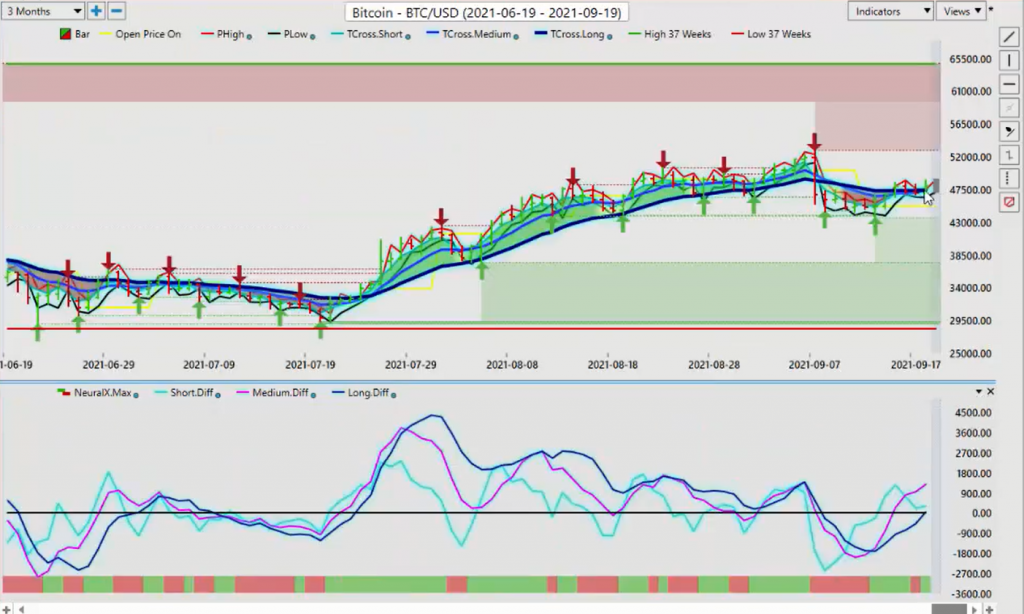Click the settings dot next to Medium.Diff
Screen dimensions: 1024x614
(x=313, y=395)
